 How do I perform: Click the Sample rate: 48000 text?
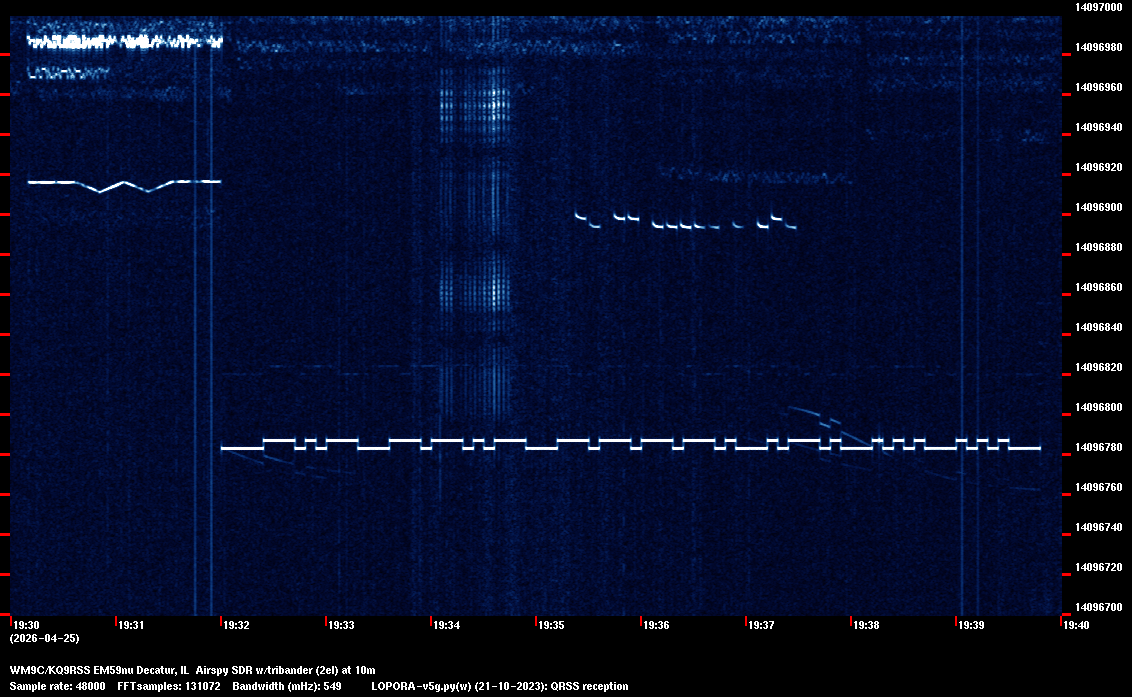[57, 686]
